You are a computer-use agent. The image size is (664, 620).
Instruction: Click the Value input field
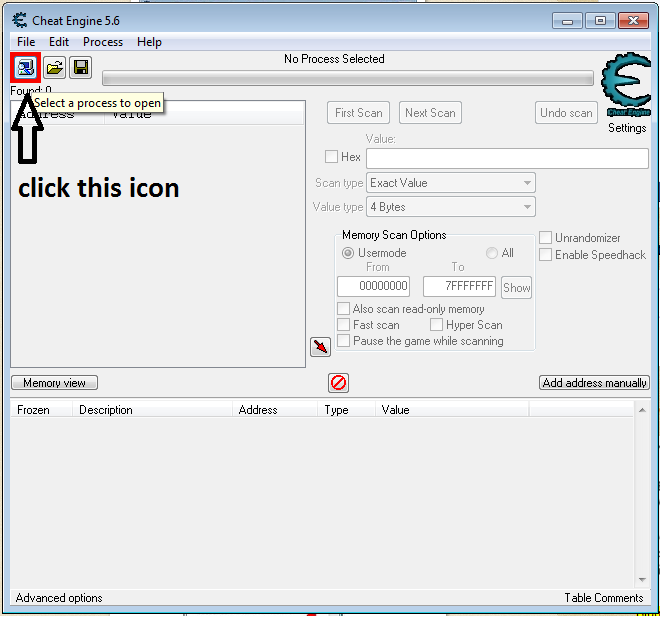(507, 158)
